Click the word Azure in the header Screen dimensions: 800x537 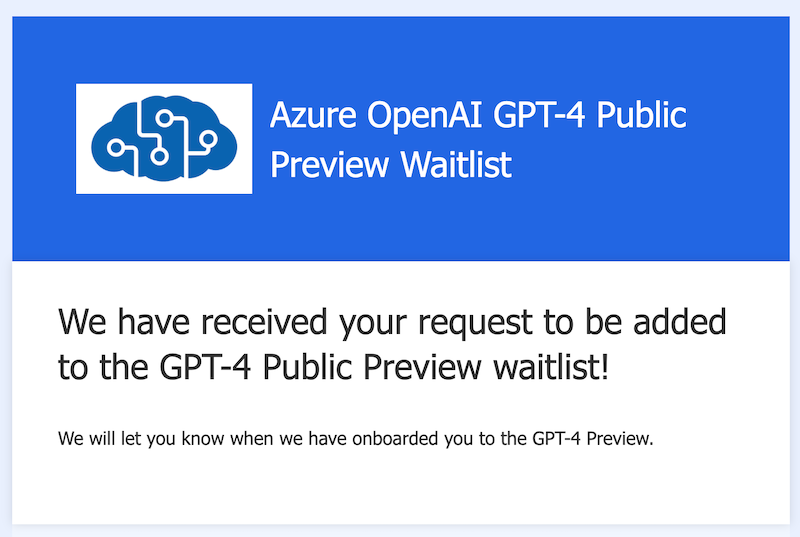point(313,115)
